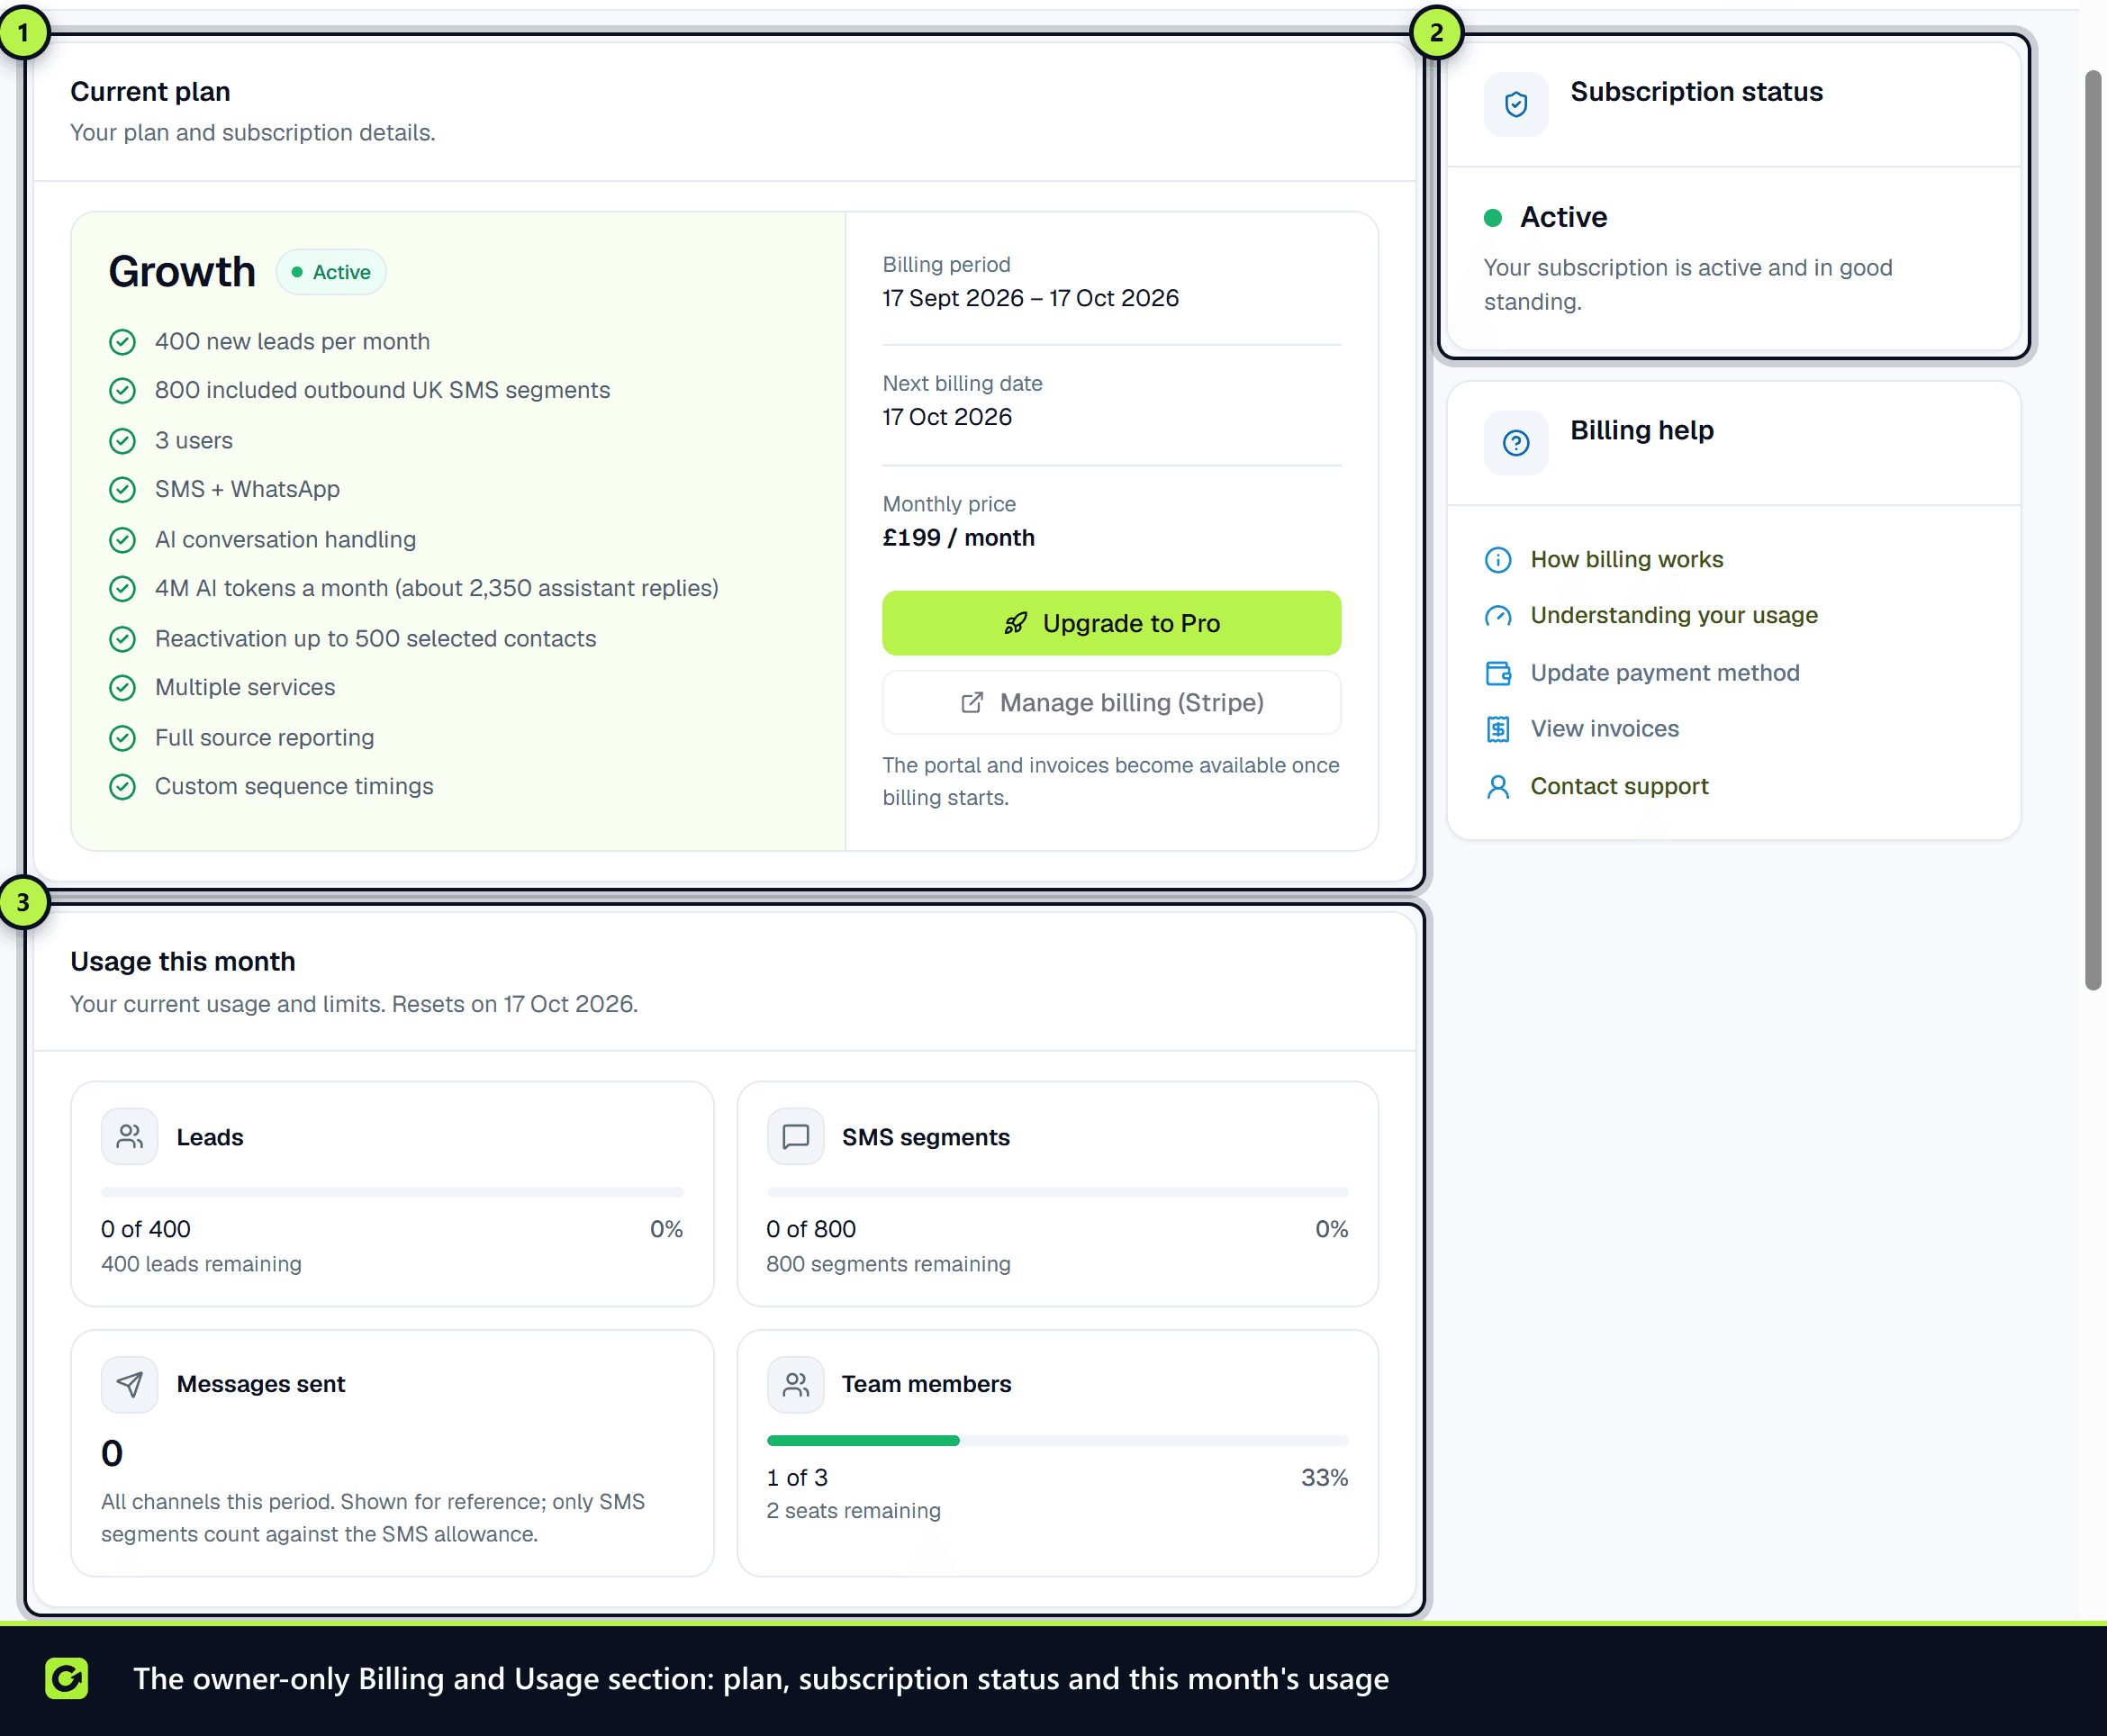Click the Messages sent paper plane icon
Screen dimensions: 2107x1736
tap(129, 1384)
